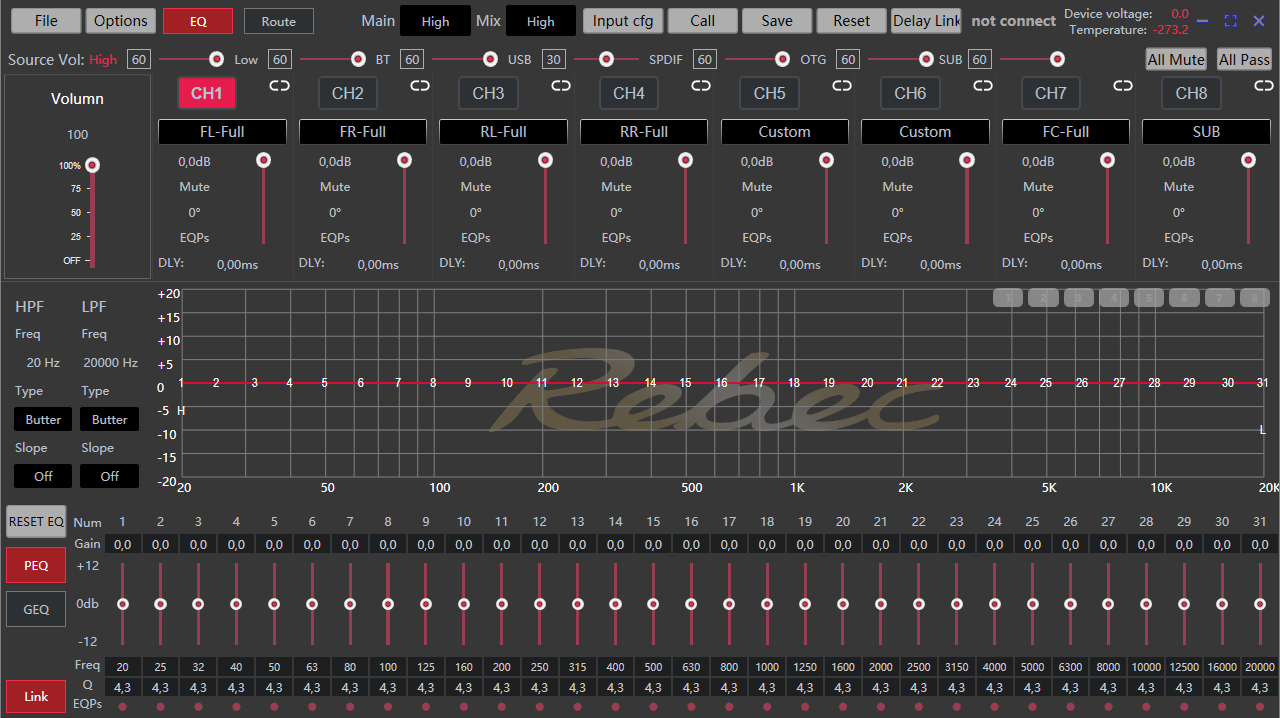Click the channel copy icon beside CH8
This screenshot has width=1280, height=718.
coord(1263,86)
